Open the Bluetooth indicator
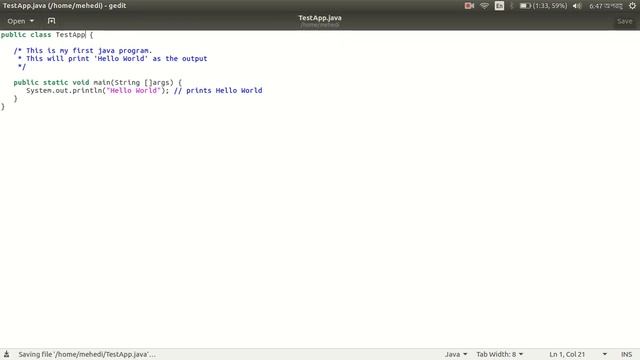Screen dimensions: 640x360 (x=512, y=6)
